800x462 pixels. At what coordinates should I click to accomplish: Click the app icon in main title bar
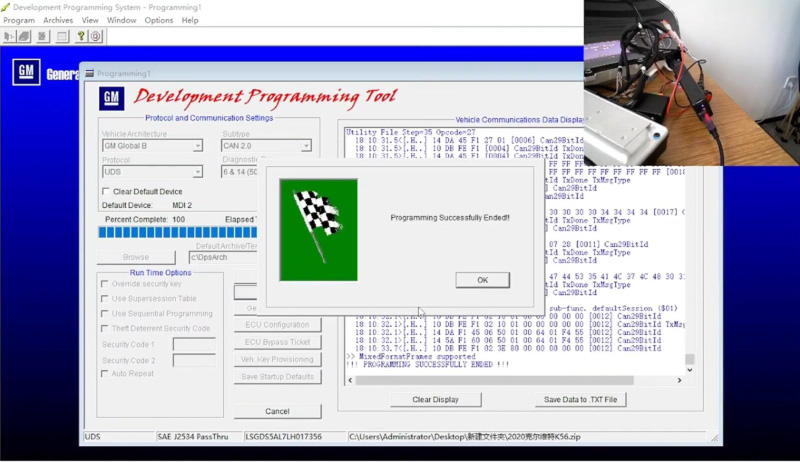tap(6, 7)
